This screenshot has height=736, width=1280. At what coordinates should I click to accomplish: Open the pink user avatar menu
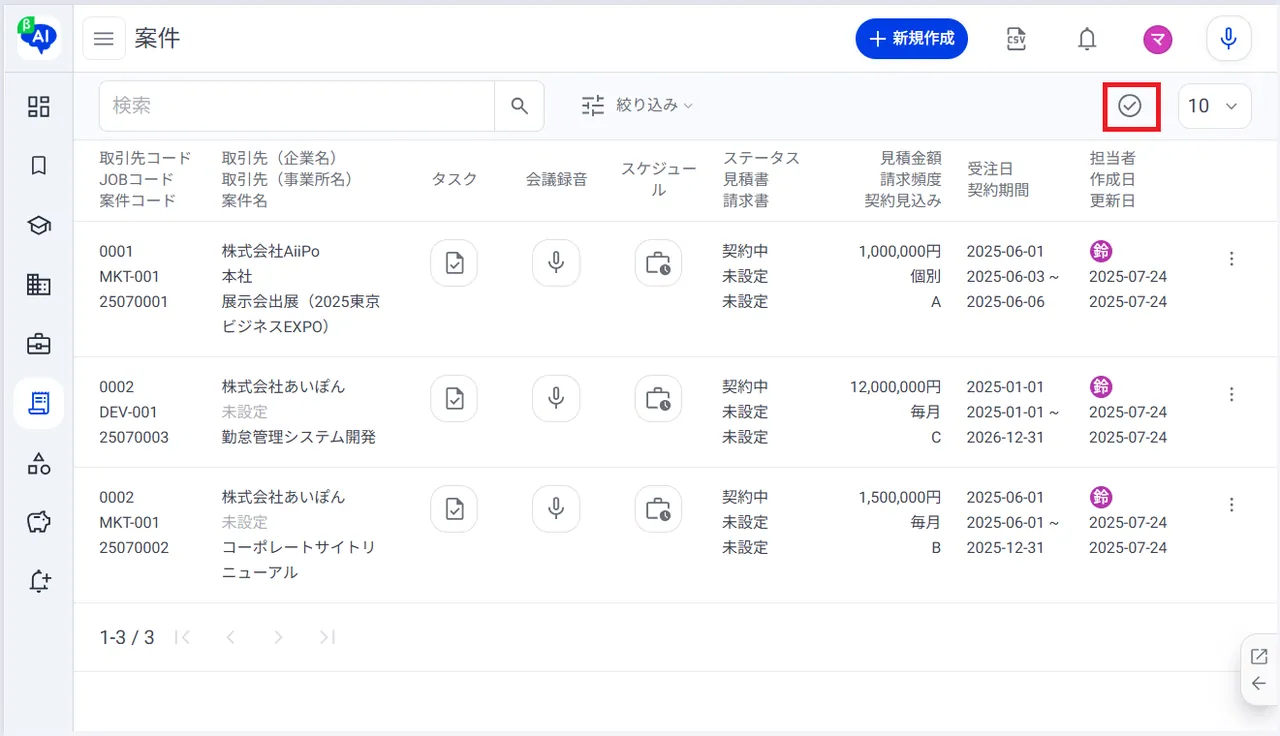coord(1158,39)
